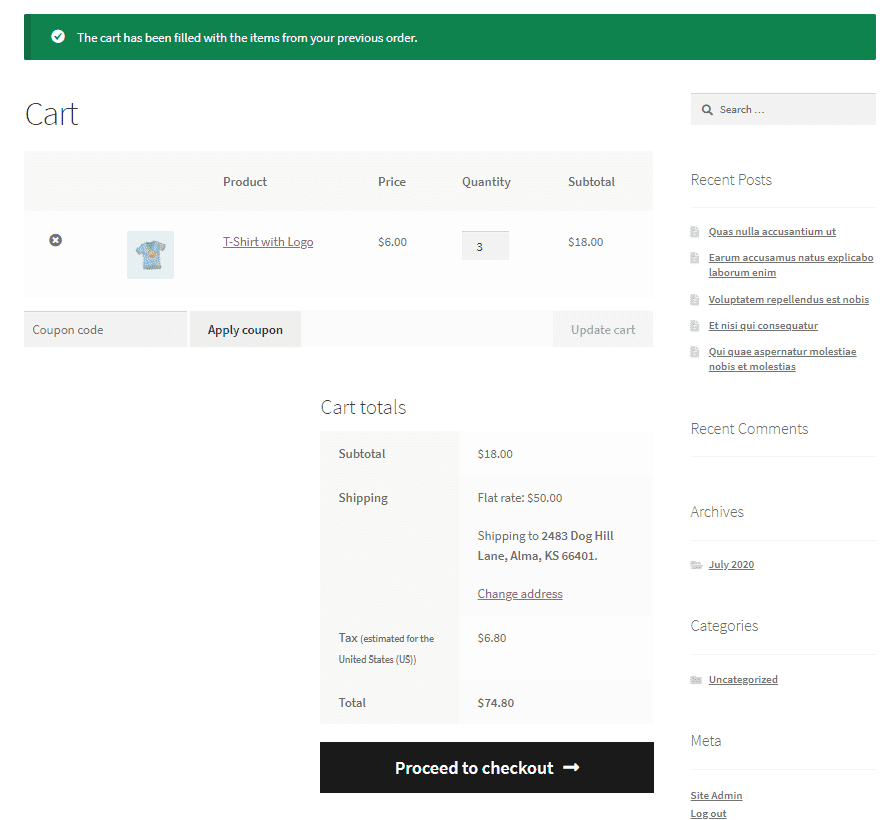Click the shipping address '2483 Dog Hill Lane' text
The height and width of the screenshot is (820, 895).
[545, 546]
